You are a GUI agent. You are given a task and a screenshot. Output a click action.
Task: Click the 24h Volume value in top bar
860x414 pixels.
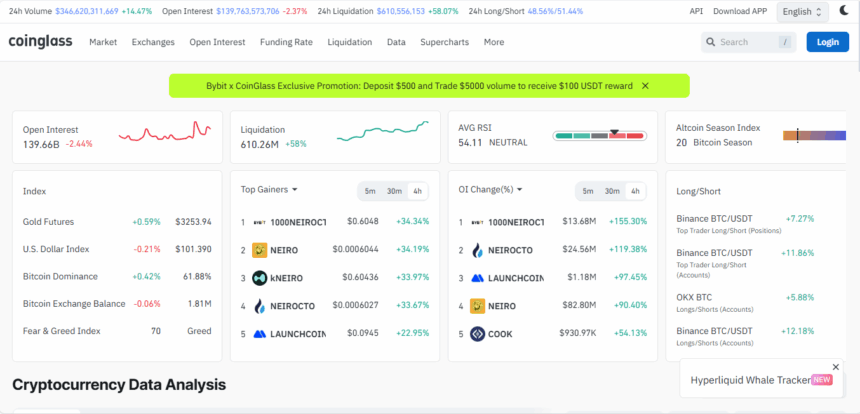[87, 11]
